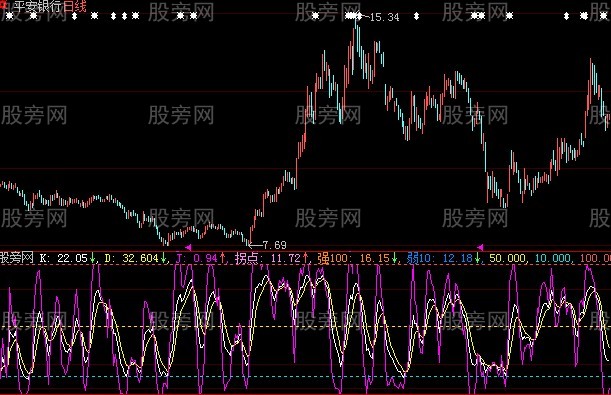Screen dimensions: 611x395
Task: Click the lone white signal marker right of 15.34
Action: pos(417,16)
